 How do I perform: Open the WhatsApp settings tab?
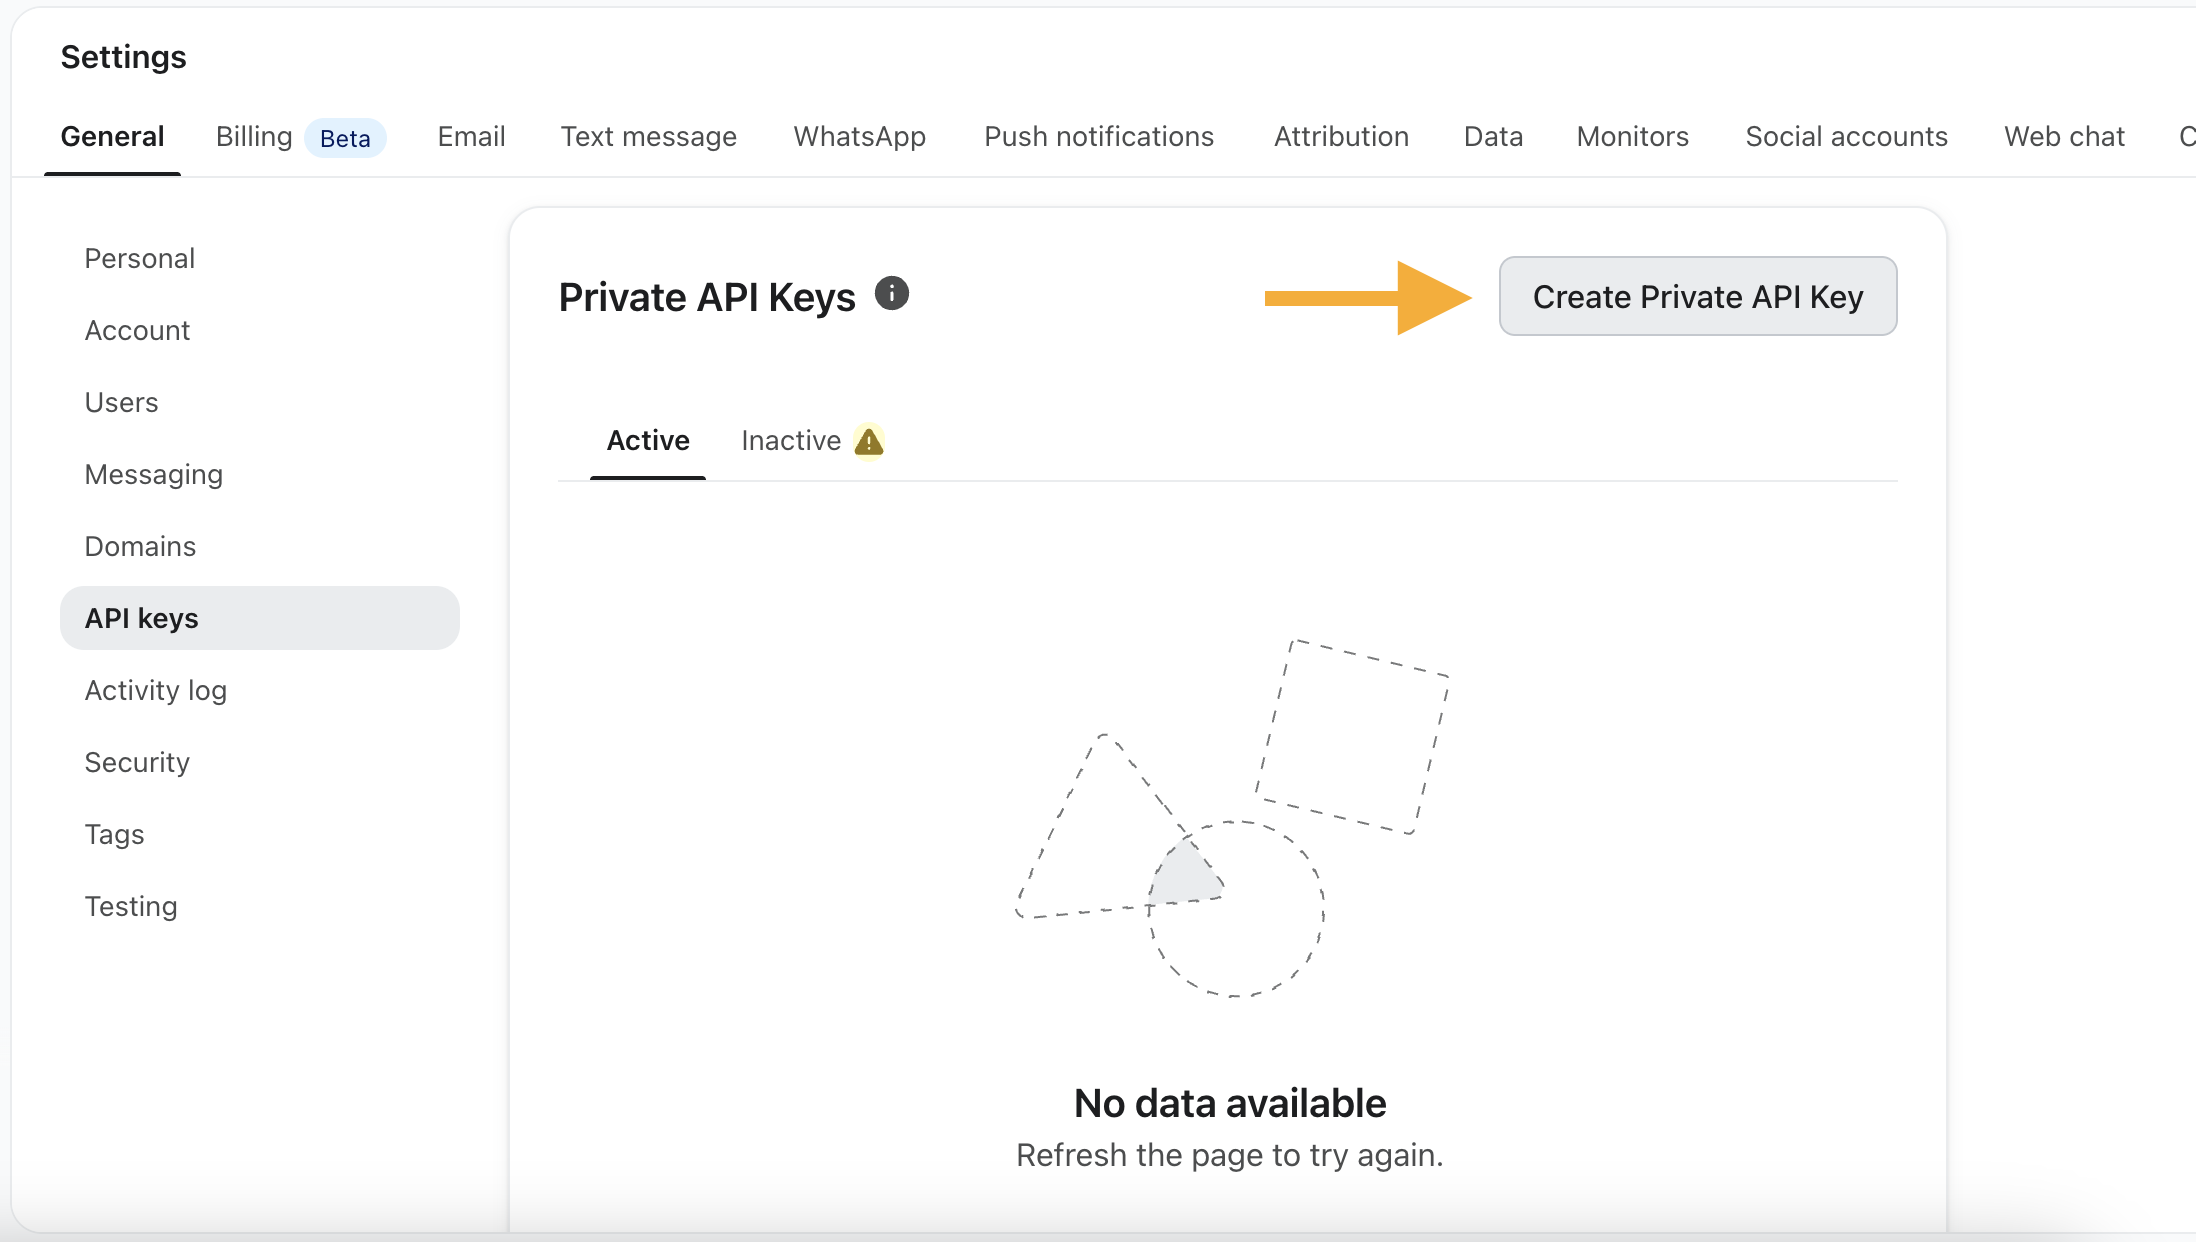859,136
